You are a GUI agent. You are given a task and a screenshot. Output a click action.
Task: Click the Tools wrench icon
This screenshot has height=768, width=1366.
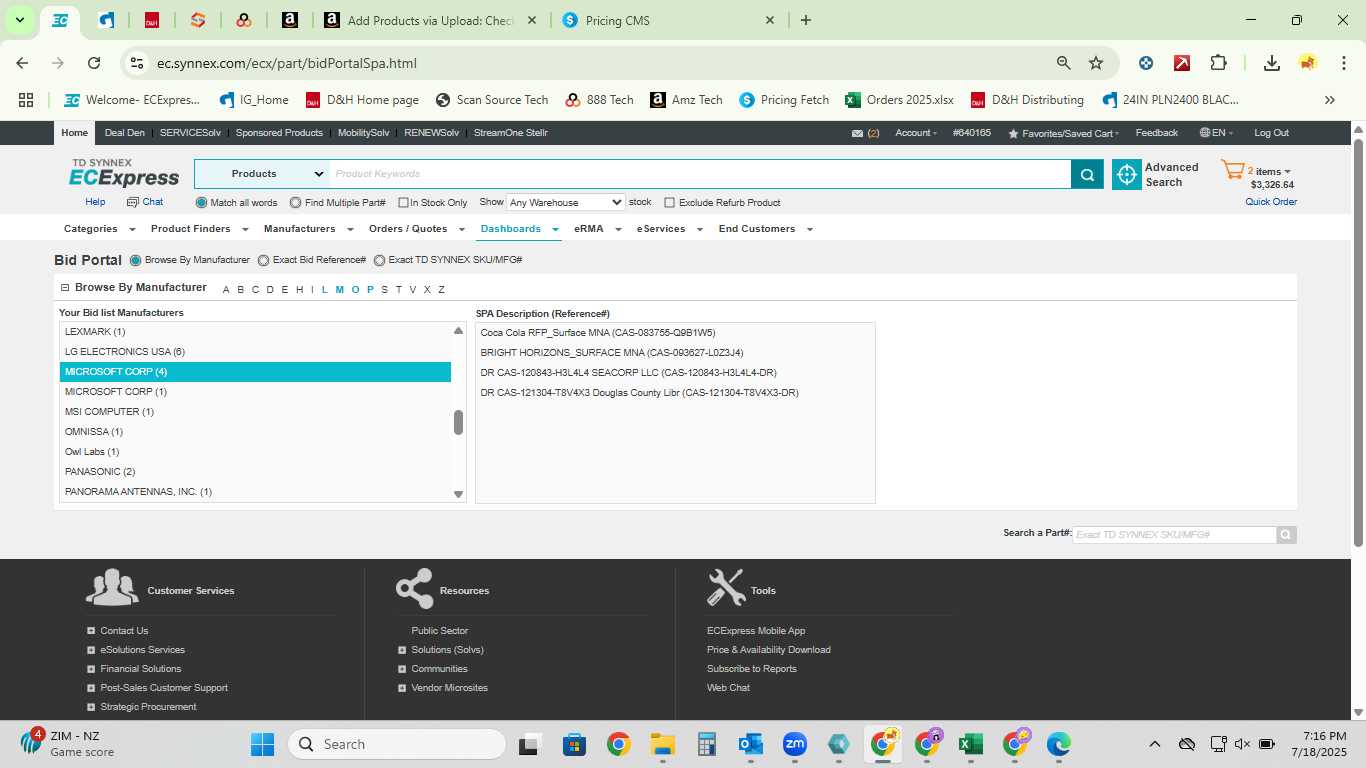pyautogui.click(x=726, y=588)
